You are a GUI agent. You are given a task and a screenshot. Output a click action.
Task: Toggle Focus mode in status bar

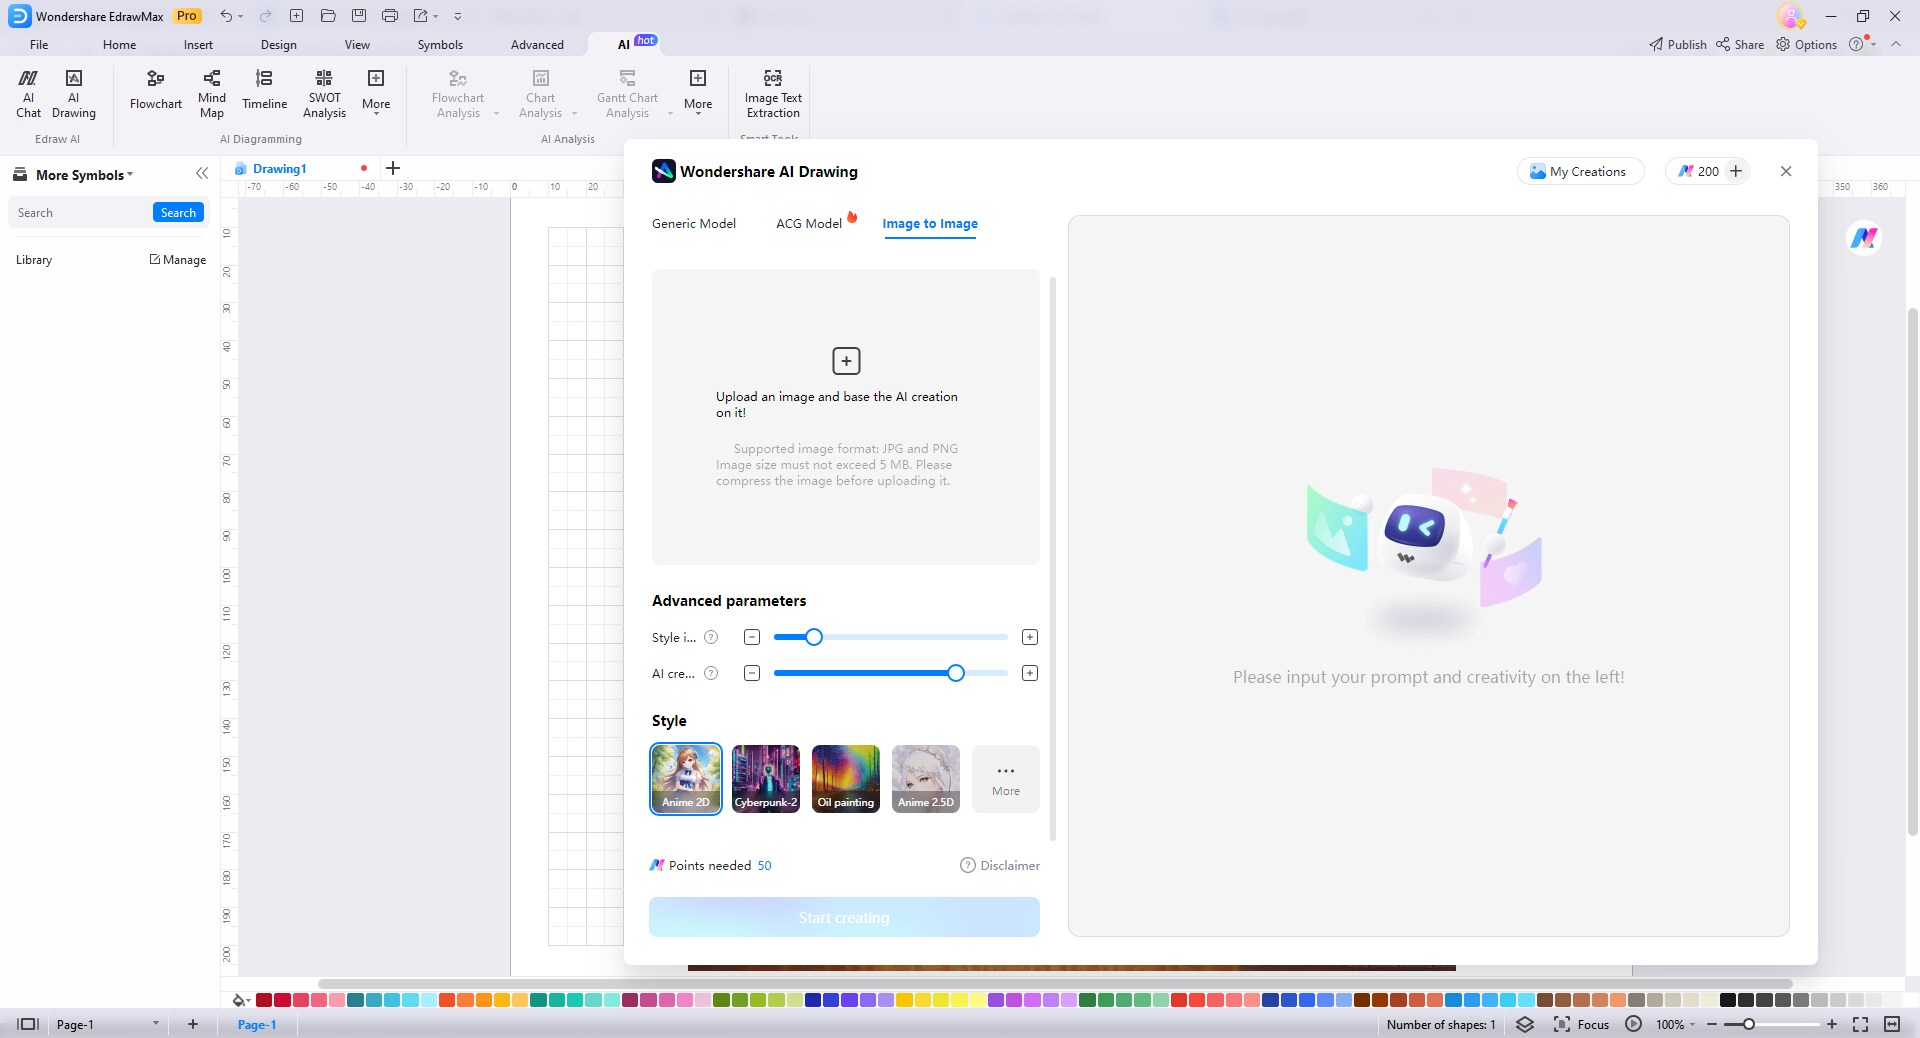point(1581,1024)
